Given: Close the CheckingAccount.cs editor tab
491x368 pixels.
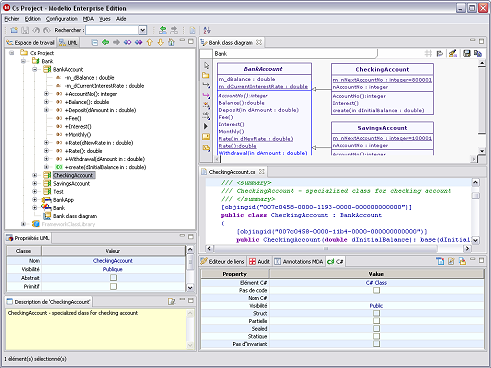Looking at the screenshot, I should click(262, 172).
